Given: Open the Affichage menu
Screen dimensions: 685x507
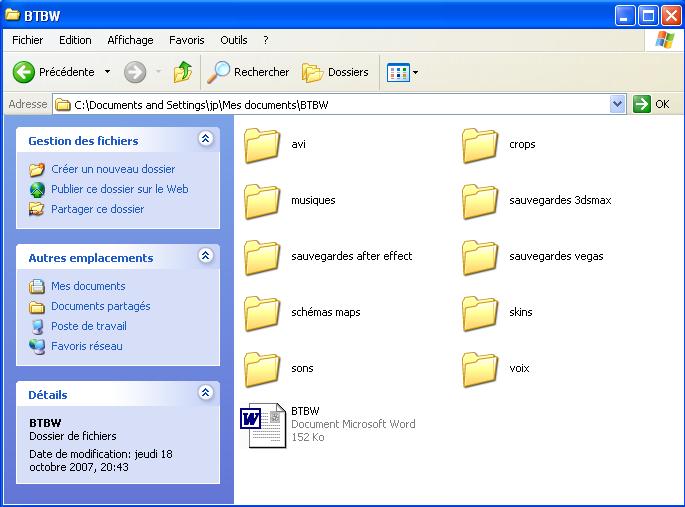Looking at the screenshot, I should (130, 40).
